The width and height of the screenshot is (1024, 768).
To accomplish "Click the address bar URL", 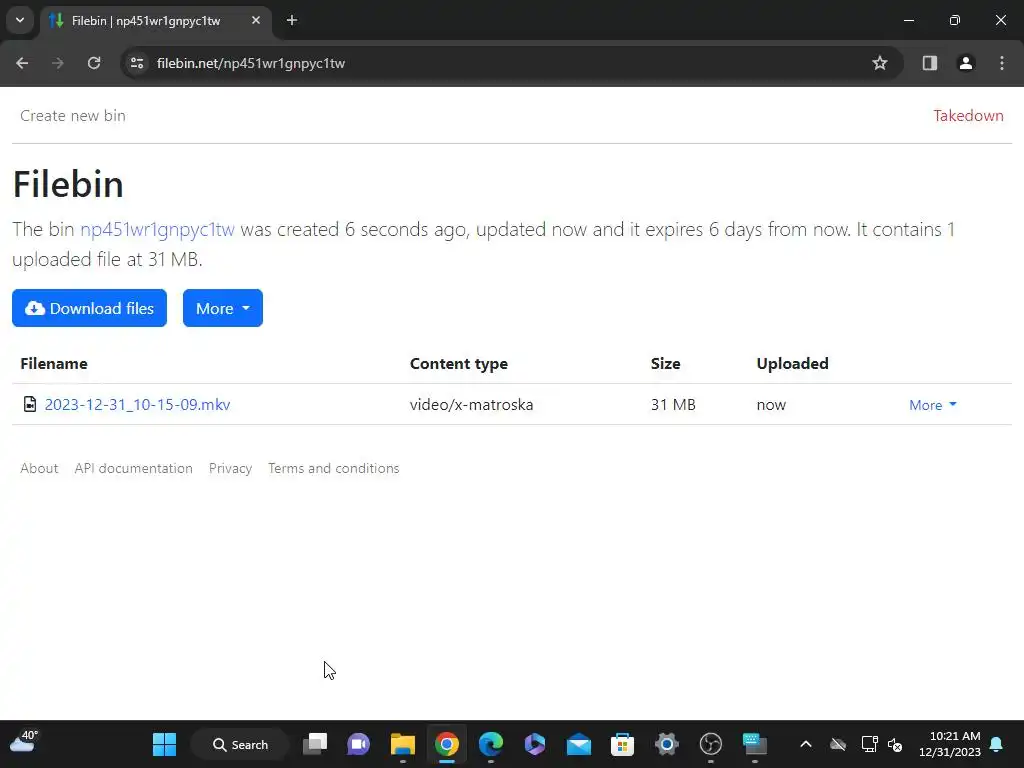I will click(x=251, y=63).
